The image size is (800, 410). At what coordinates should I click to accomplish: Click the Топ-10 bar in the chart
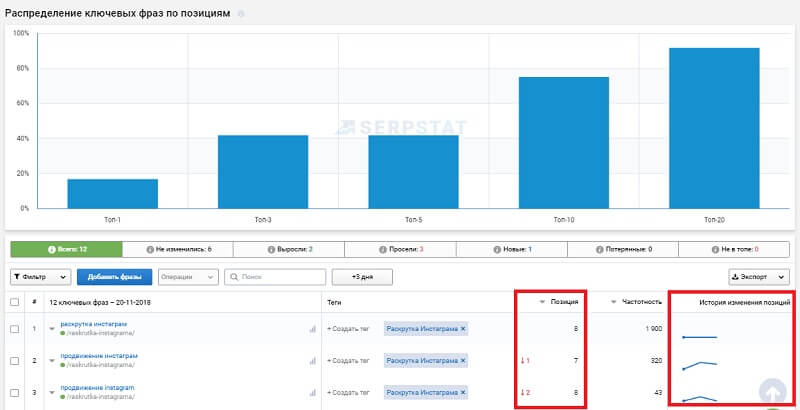[x=563, y=142]
